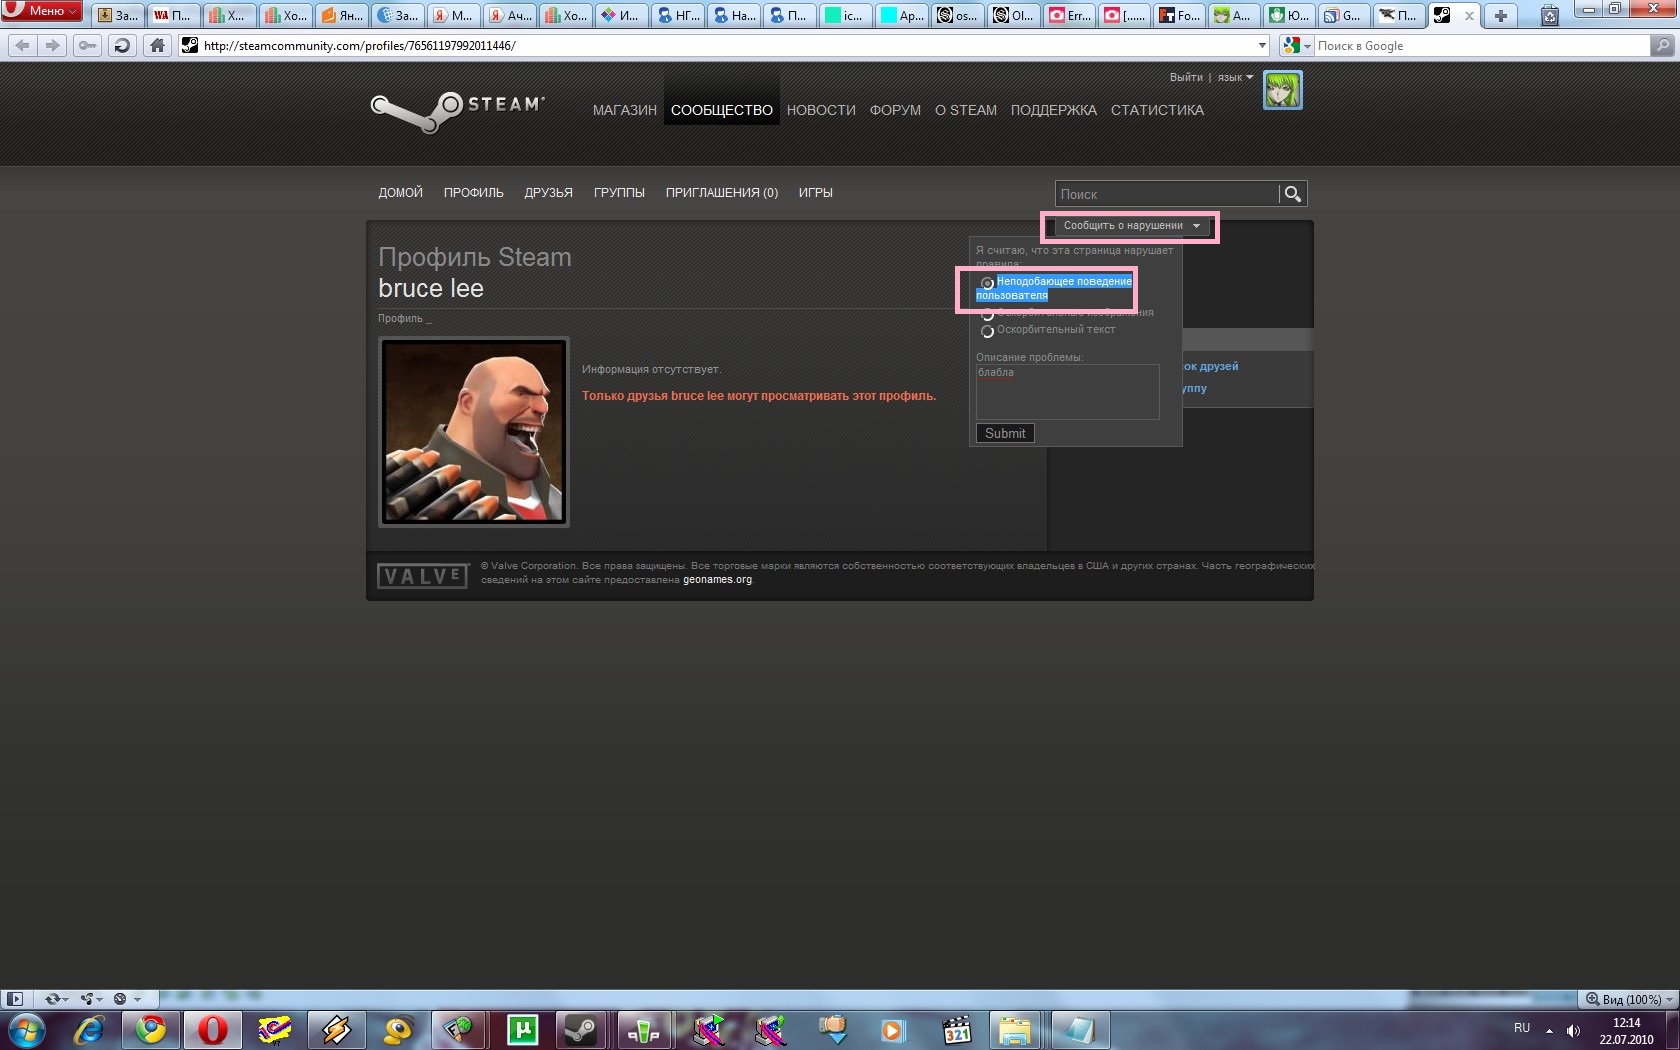1680x1050 pixels.
Task: Open Google Chrome from the taskbar
Action: coord(151,1030)
